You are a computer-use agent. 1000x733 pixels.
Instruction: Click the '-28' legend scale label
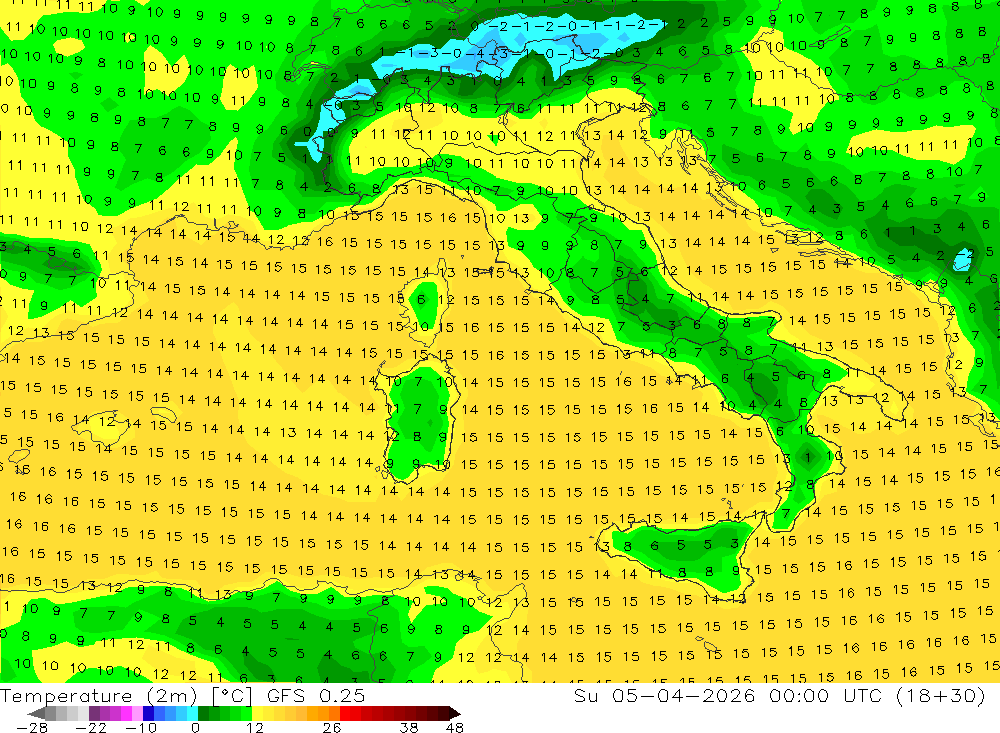tap(32, 727)
